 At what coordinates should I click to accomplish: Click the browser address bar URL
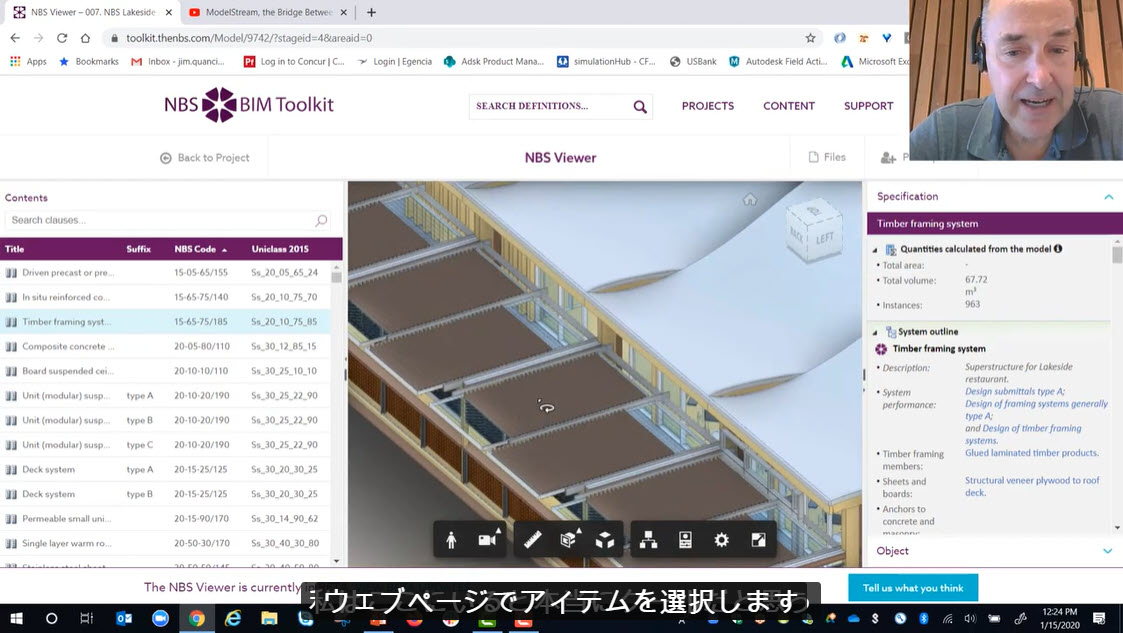click(x=249, y=38)
